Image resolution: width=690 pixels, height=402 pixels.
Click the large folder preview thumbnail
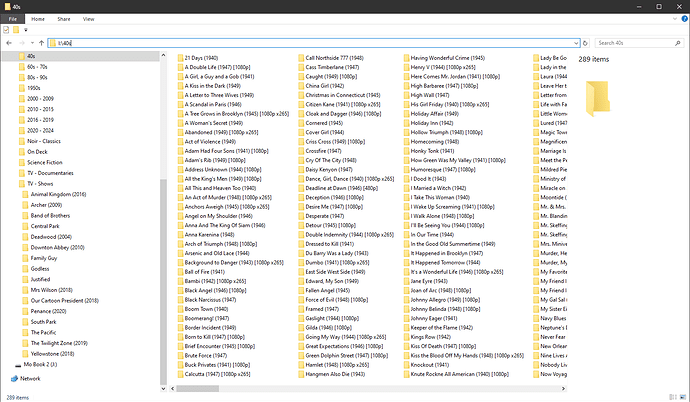597,98
